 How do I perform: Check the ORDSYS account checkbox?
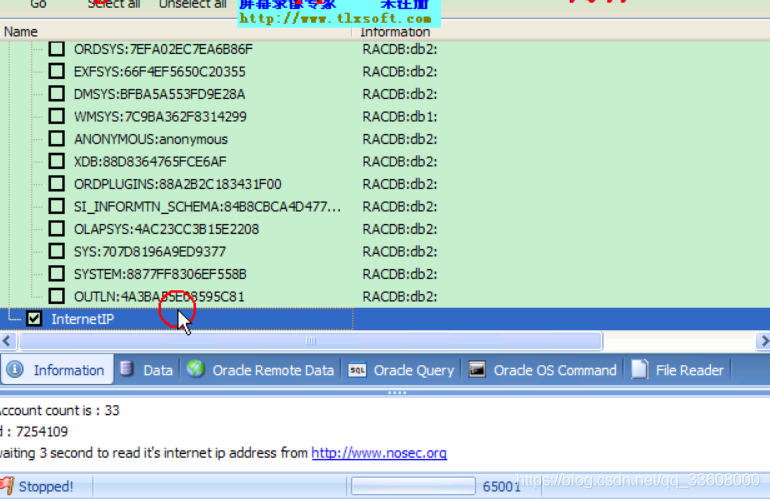click(56, 49)
